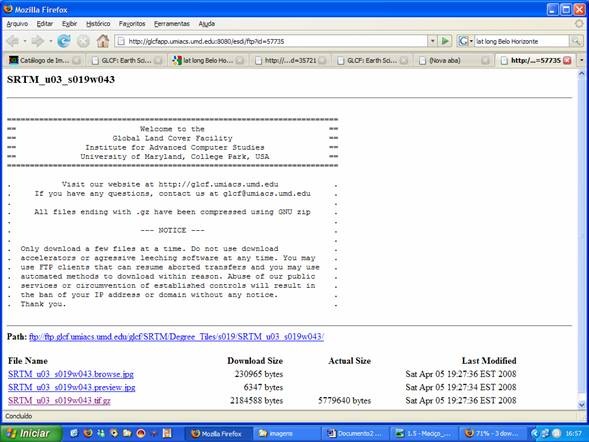
Task: Click the Download Size column header
Action: click(255, 361)
